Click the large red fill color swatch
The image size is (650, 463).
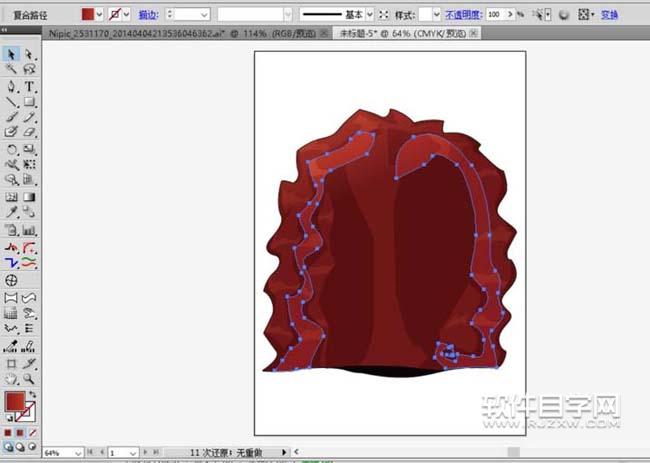(15, 402)
